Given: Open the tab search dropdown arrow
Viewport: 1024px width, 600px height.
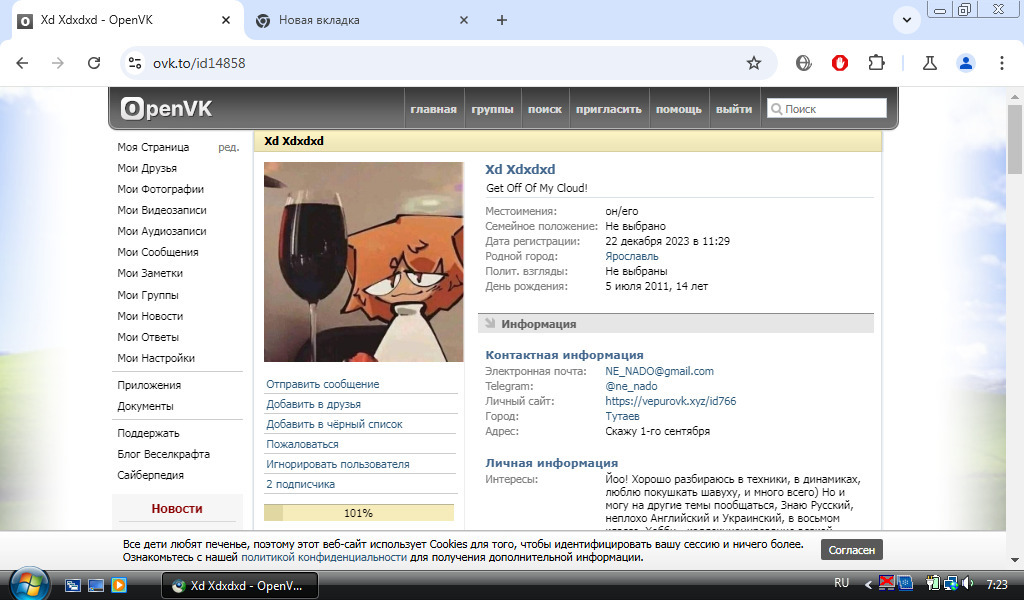Looking at the screenshot, I should [x=906, y=20].
